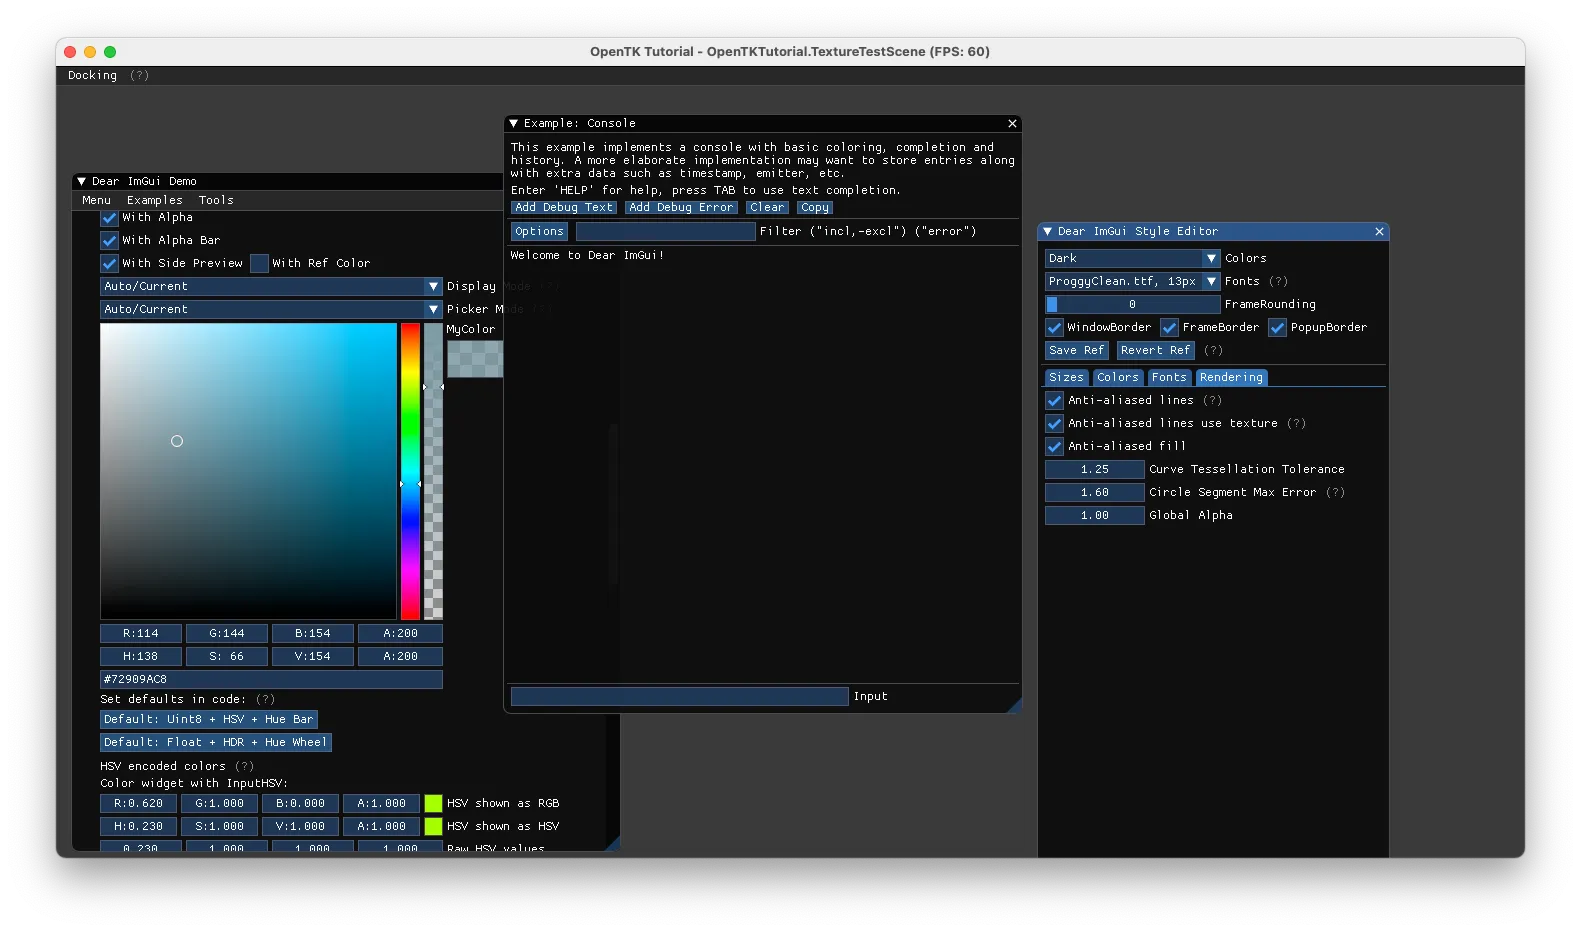This screenshot has height=932, width=1581.
Task: Click the Console window resize grip
Action: [x=1014, y=706]
